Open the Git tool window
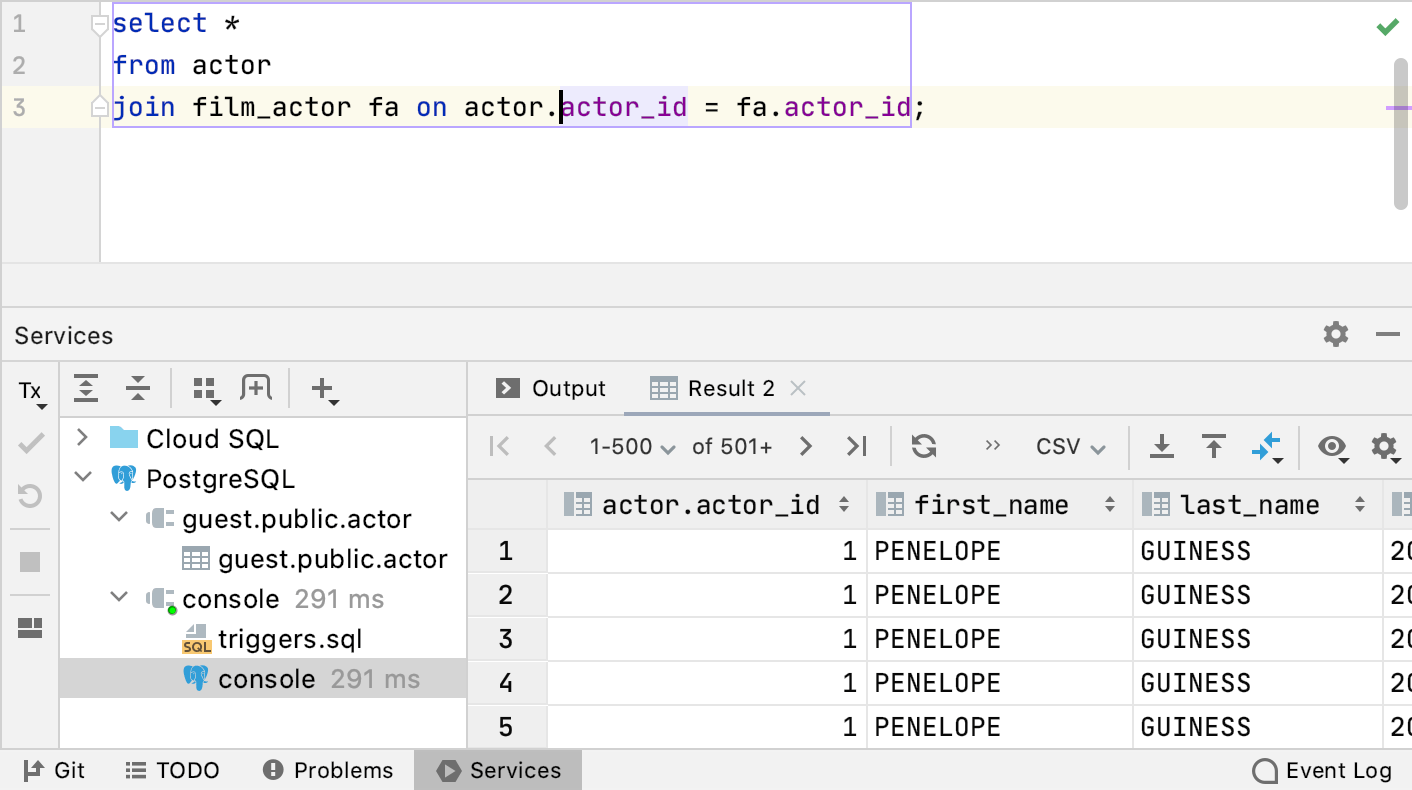The width and height of the screenshot is (1412, 790). point(55,770)
